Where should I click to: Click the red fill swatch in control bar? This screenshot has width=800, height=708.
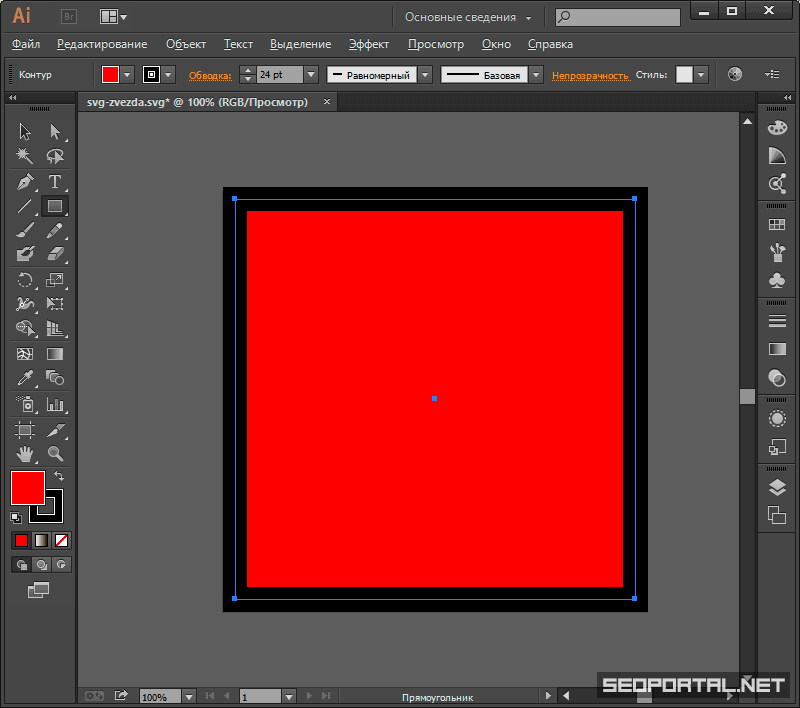pos(110,75)
